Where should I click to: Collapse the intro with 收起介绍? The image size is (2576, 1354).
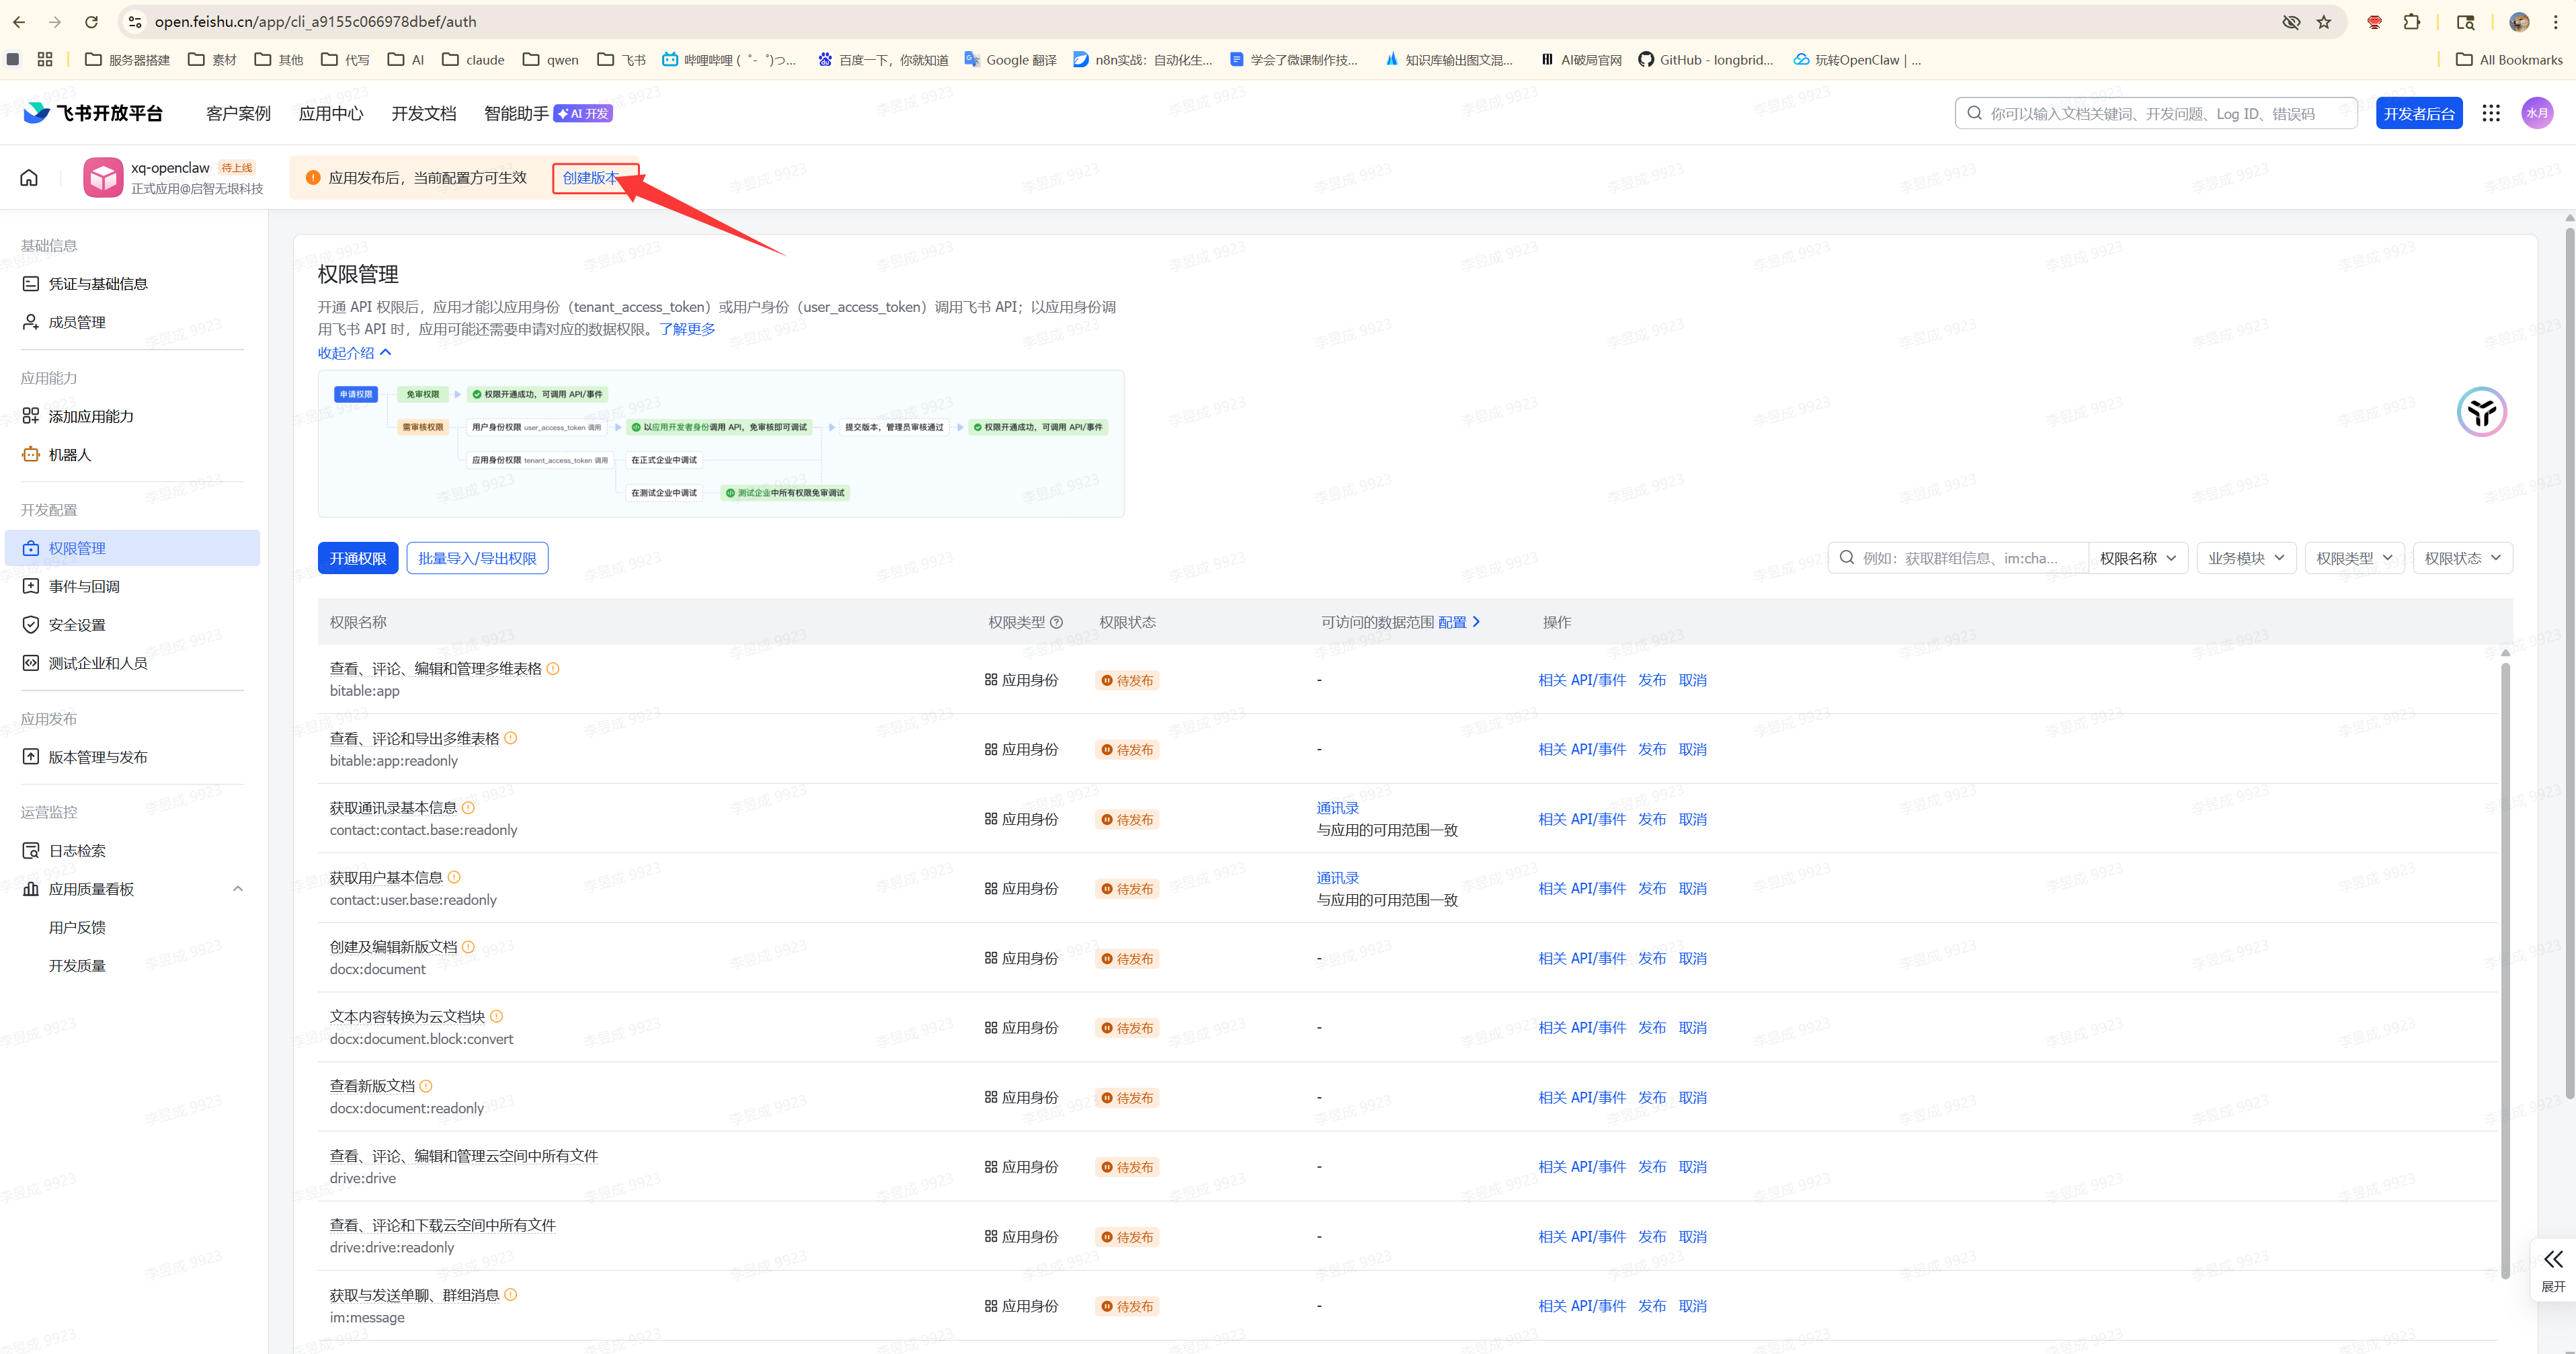[354, 353]
